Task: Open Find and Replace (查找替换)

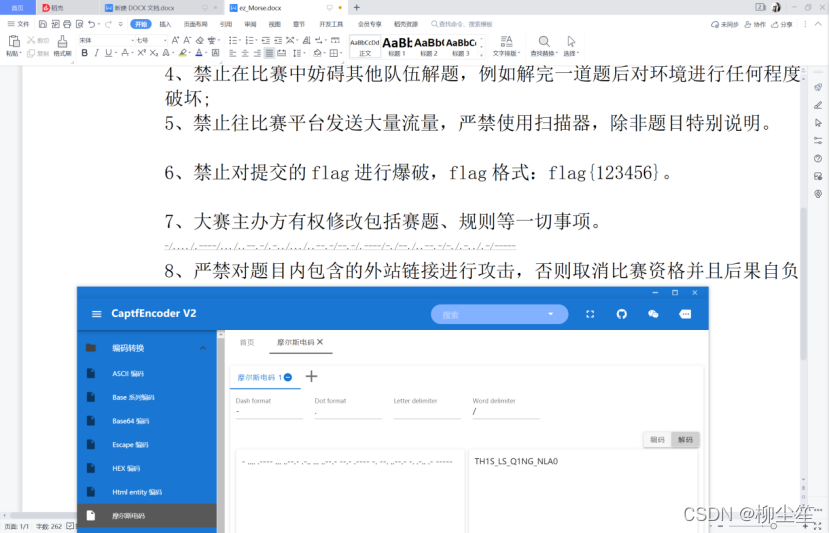Action: 543,46
